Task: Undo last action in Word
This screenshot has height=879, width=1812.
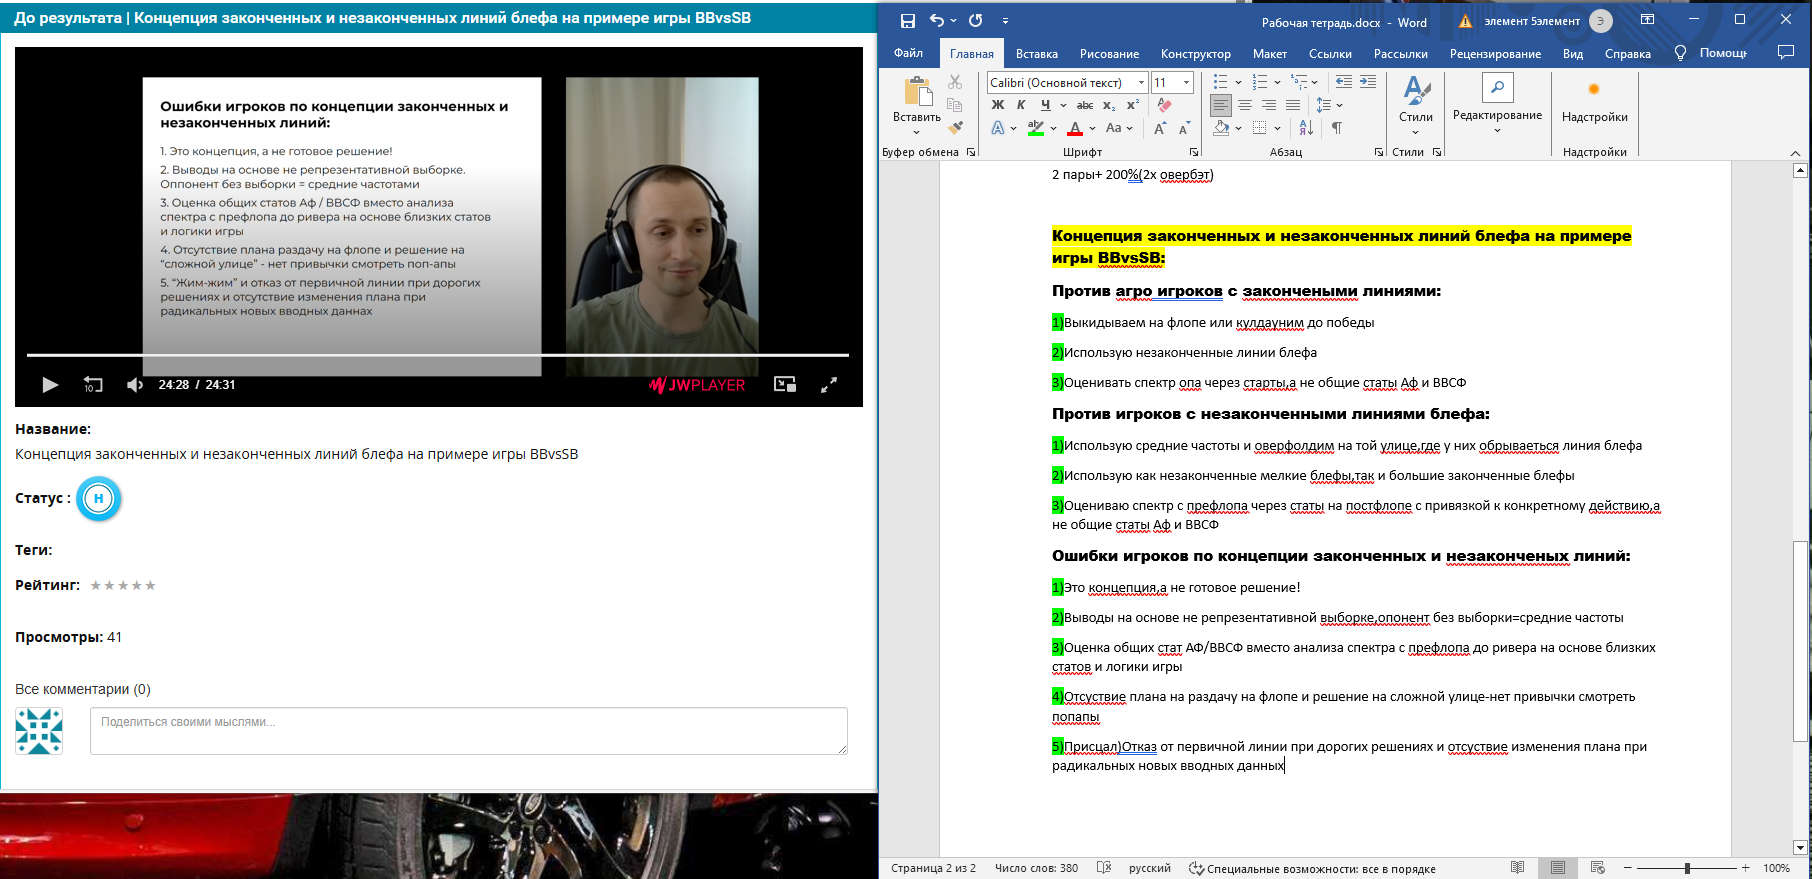Action: tap(936, 21)
